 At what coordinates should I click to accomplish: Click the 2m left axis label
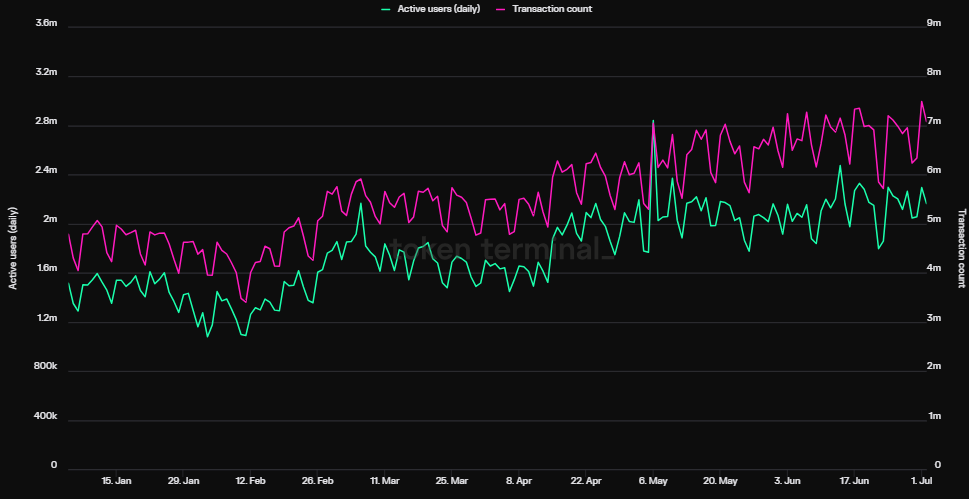tap(51, 220)
